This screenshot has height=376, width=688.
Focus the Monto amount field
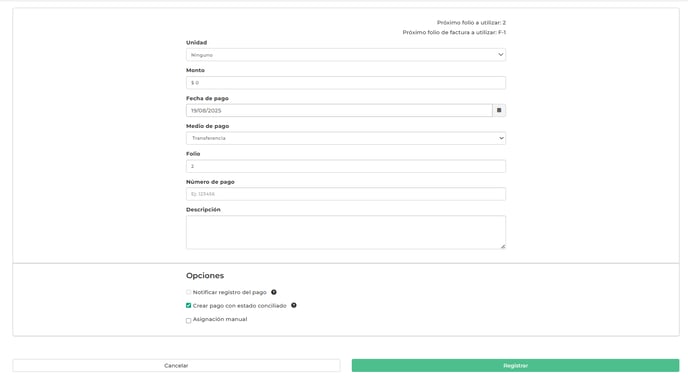point(346,82)
